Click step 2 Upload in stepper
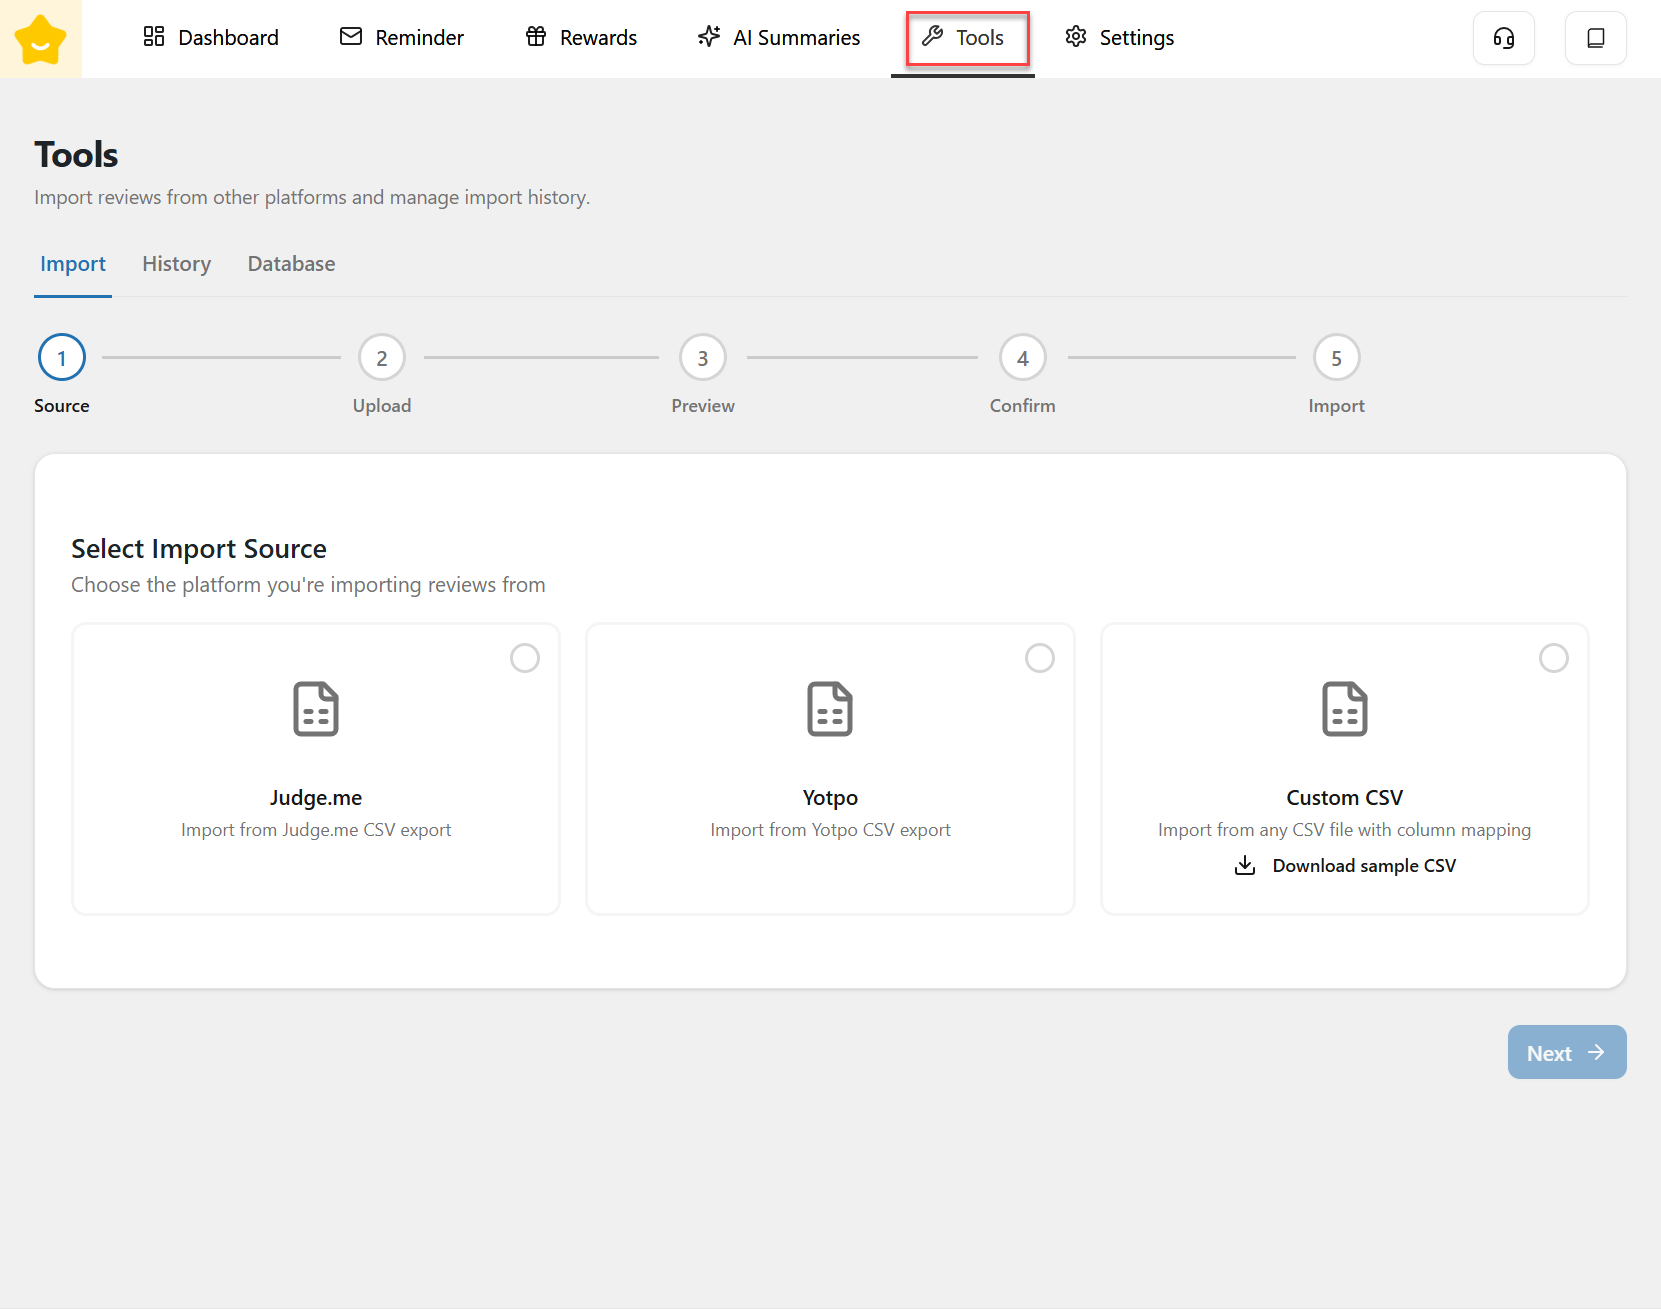This screenshot has width=1661, height=1309. point(382,358)
